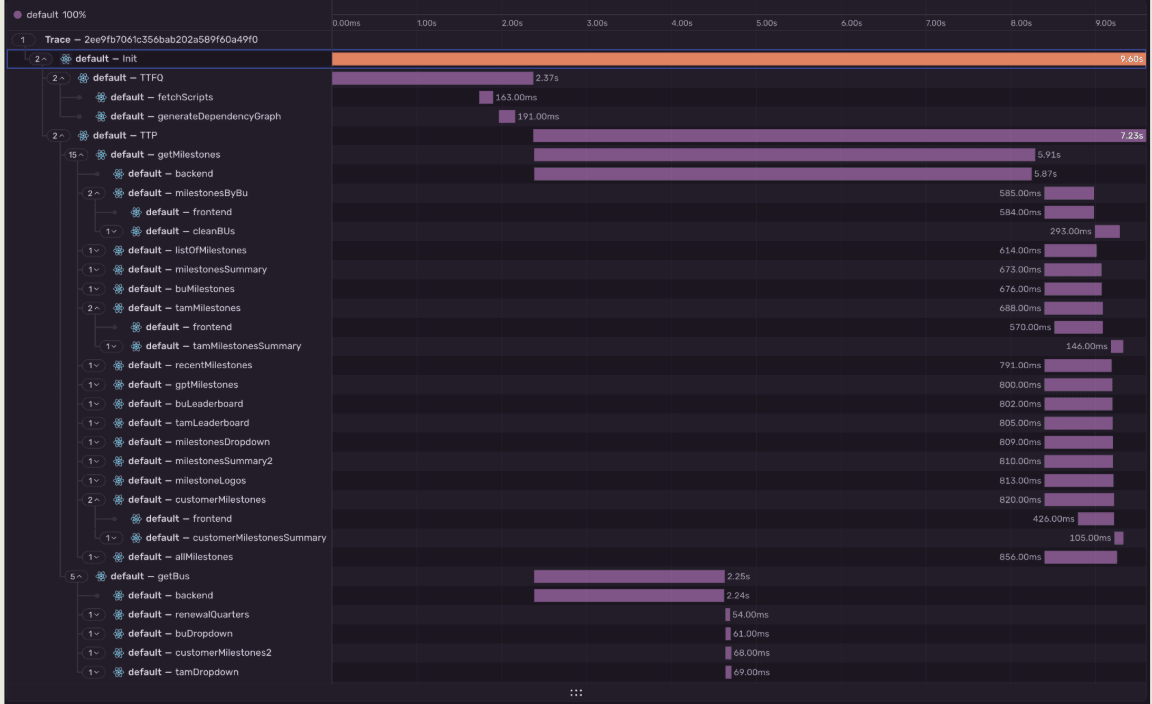The height and width of the screenshot is (704, 1152).
Task: Click the React icon beside fetchScripts
Action: (101, 97)
